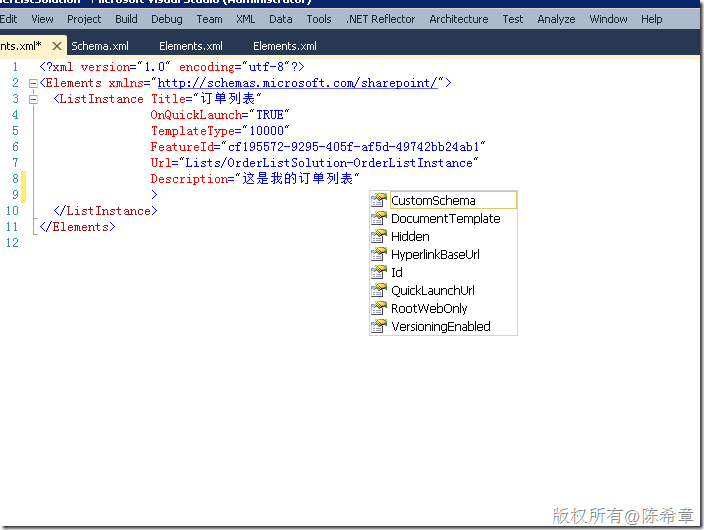704x530 pixels.
Task: Collapse the Elements node outline
Action: pos(33,83)
